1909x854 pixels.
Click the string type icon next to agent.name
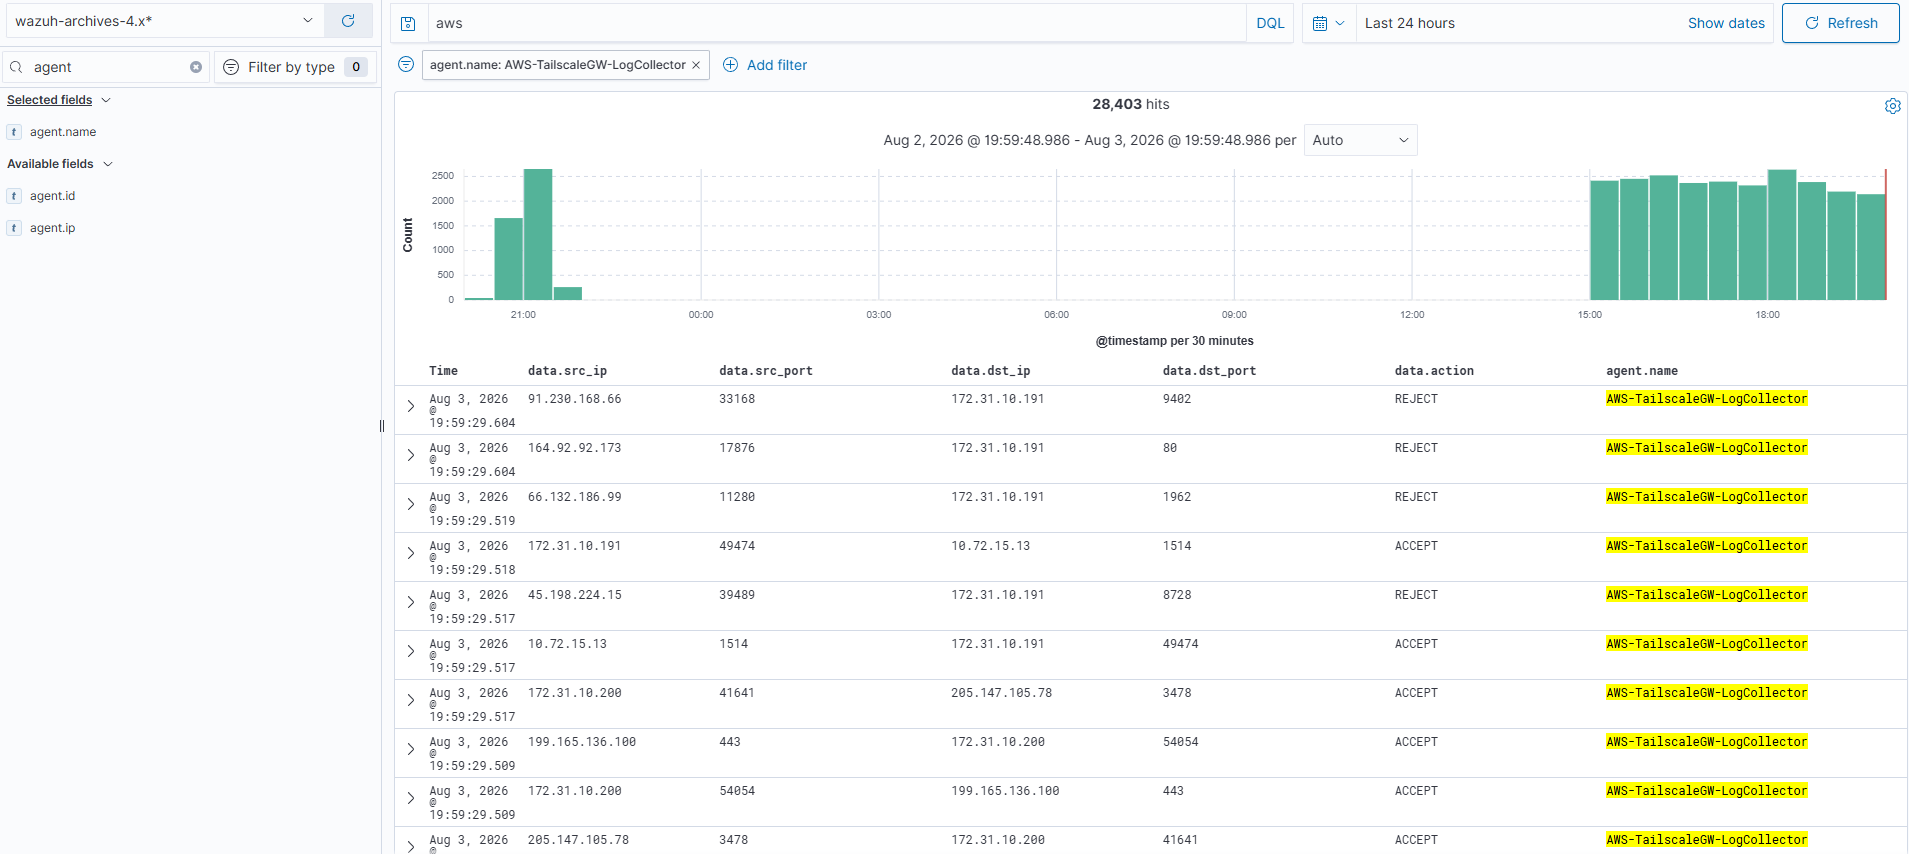point(14,132)
